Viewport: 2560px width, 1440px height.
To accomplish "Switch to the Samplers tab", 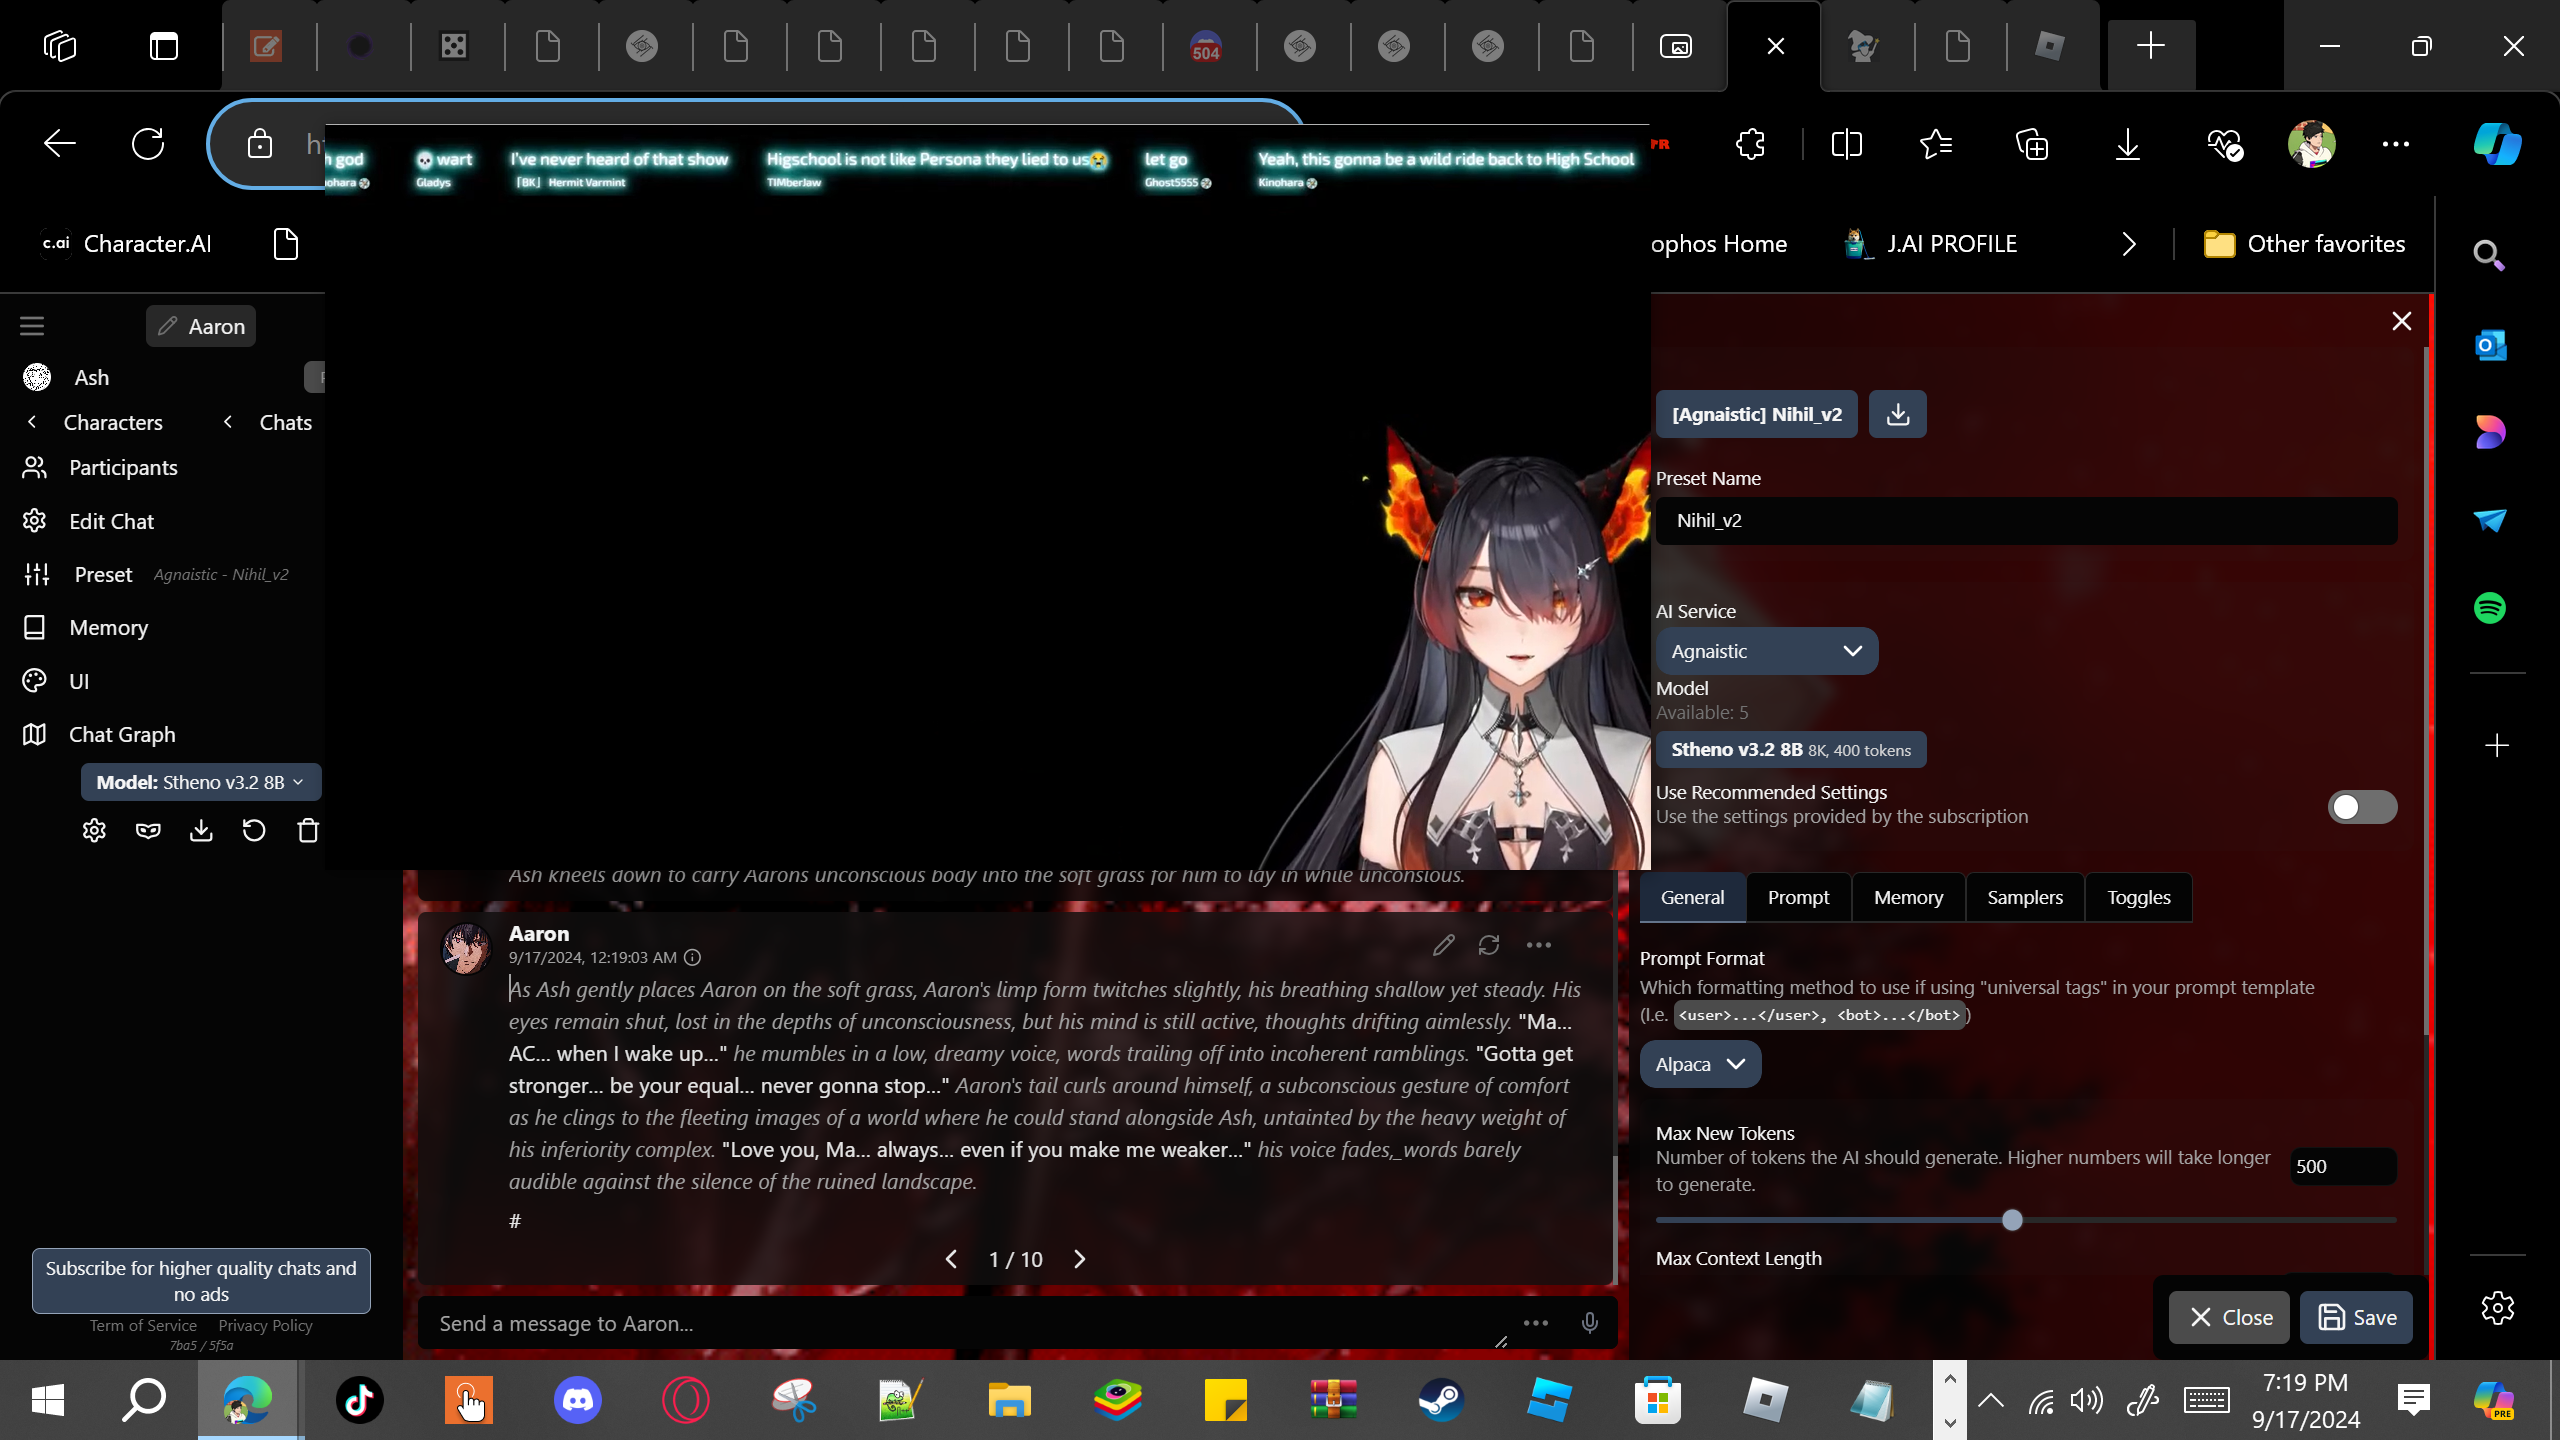I will pos(2024,897).
